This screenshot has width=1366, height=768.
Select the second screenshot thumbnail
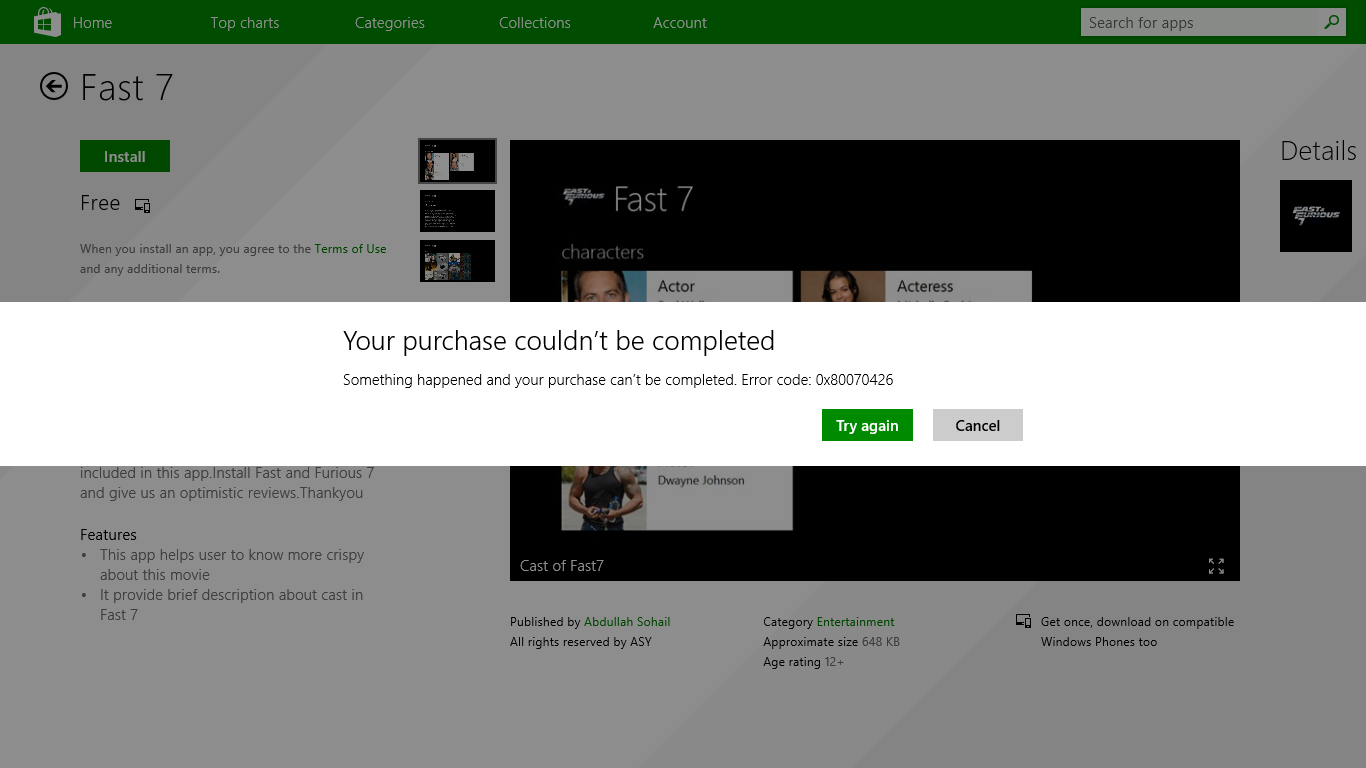(457, 211)
